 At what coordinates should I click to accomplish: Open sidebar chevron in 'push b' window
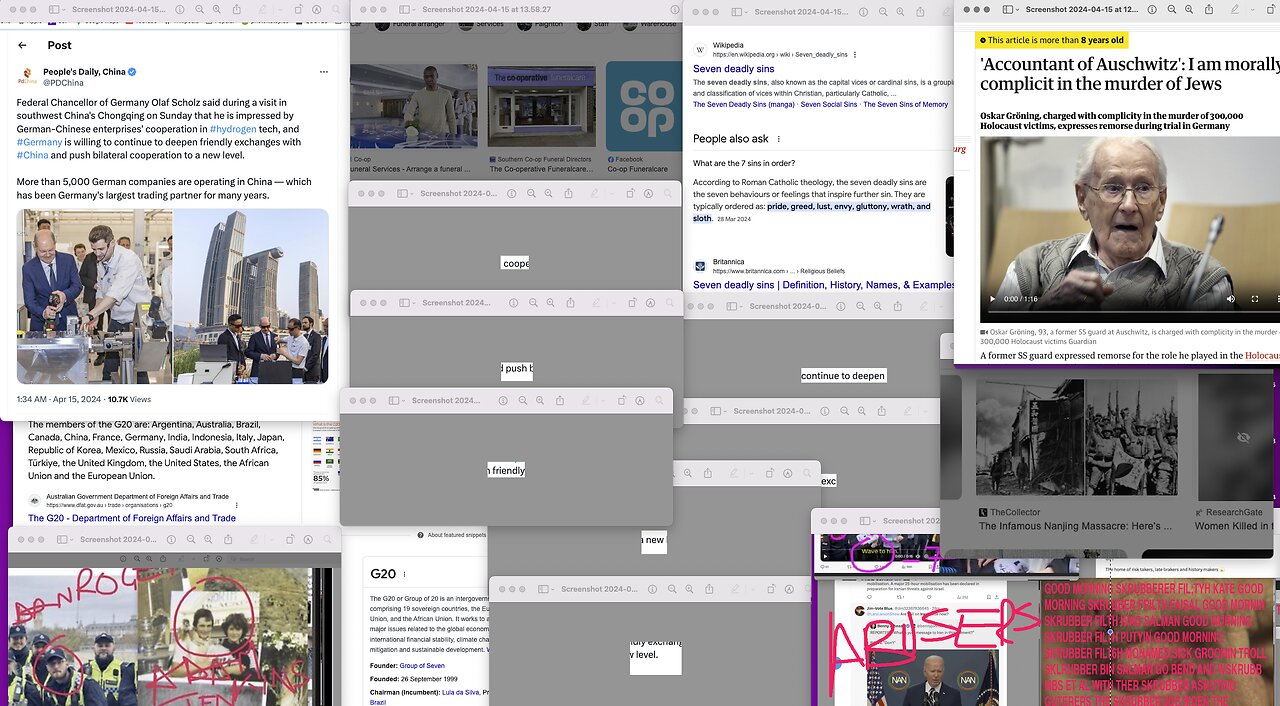(414, 303)
